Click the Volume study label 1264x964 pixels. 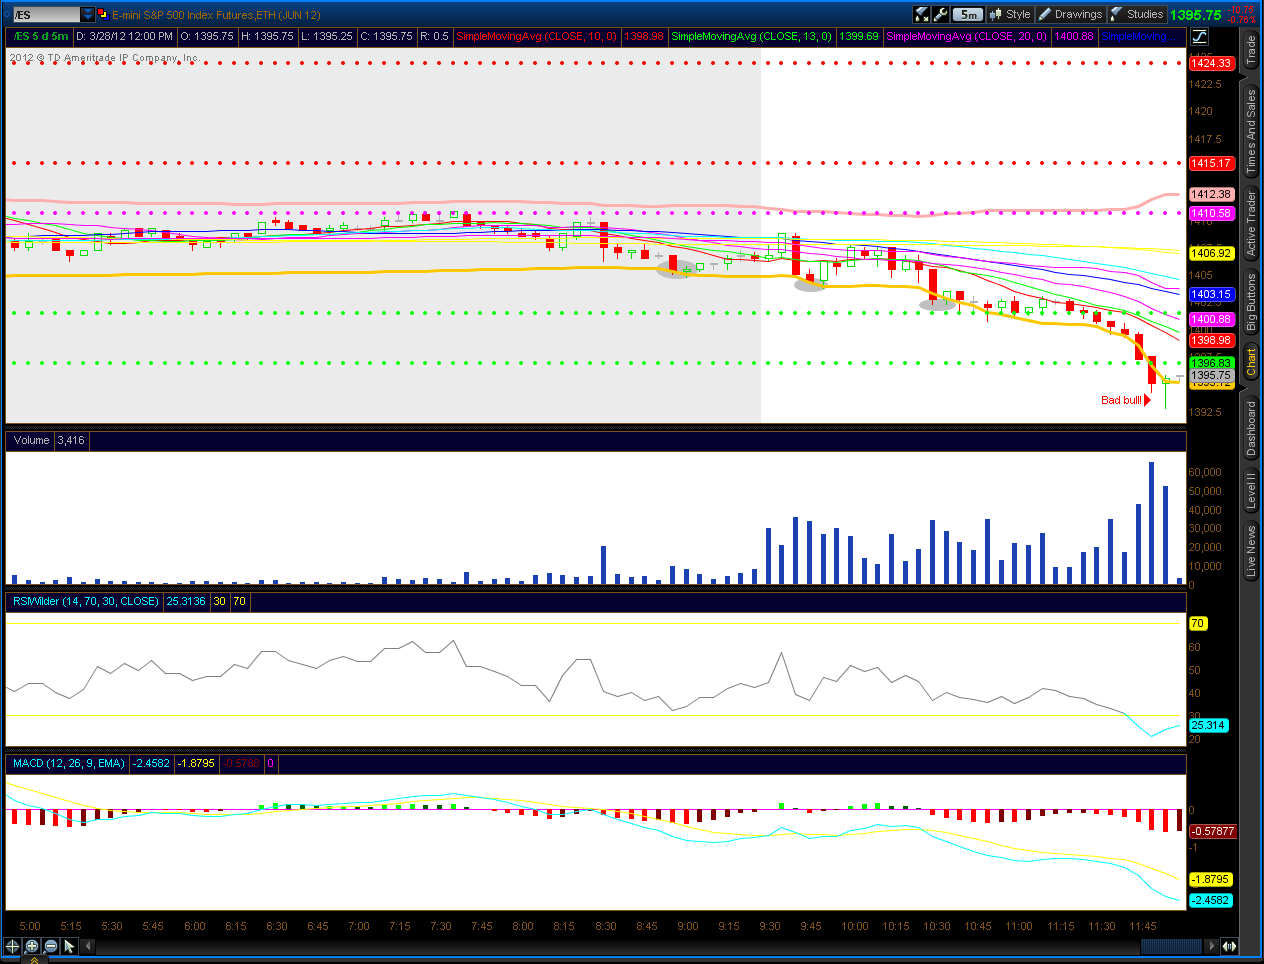tap(32, 440)
